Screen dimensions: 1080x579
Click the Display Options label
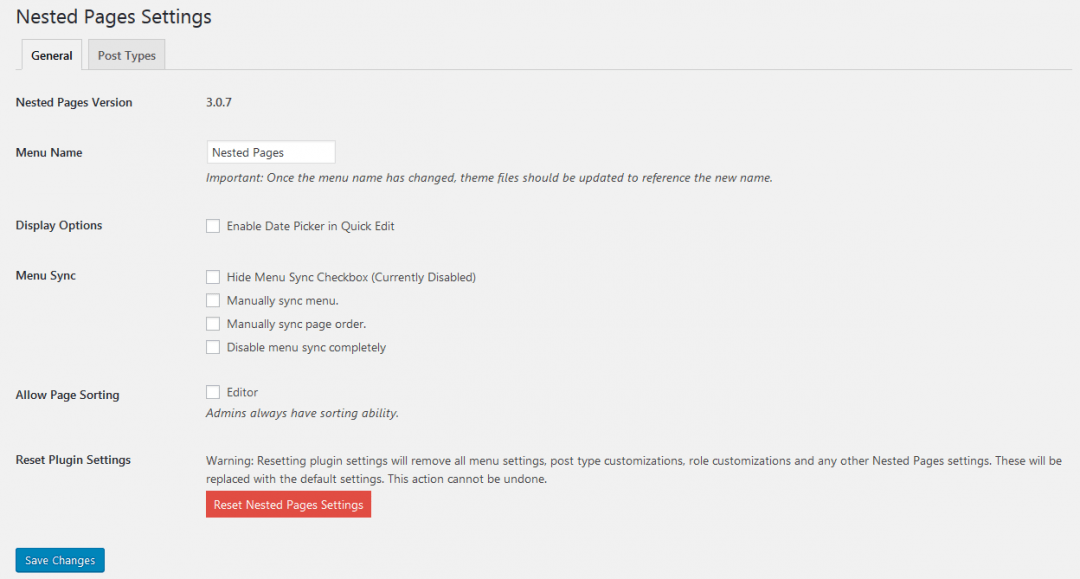(58, 225)
